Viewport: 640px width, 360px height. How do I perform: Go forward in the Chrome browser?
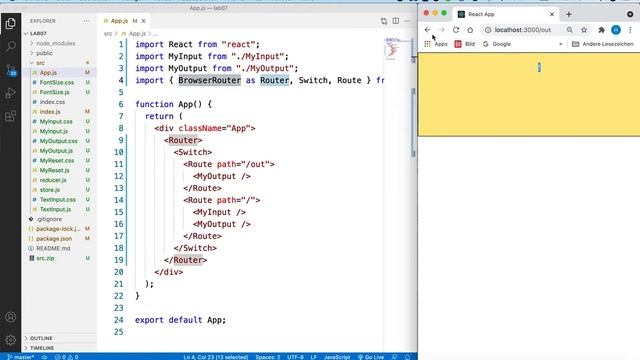click(442, 30)
